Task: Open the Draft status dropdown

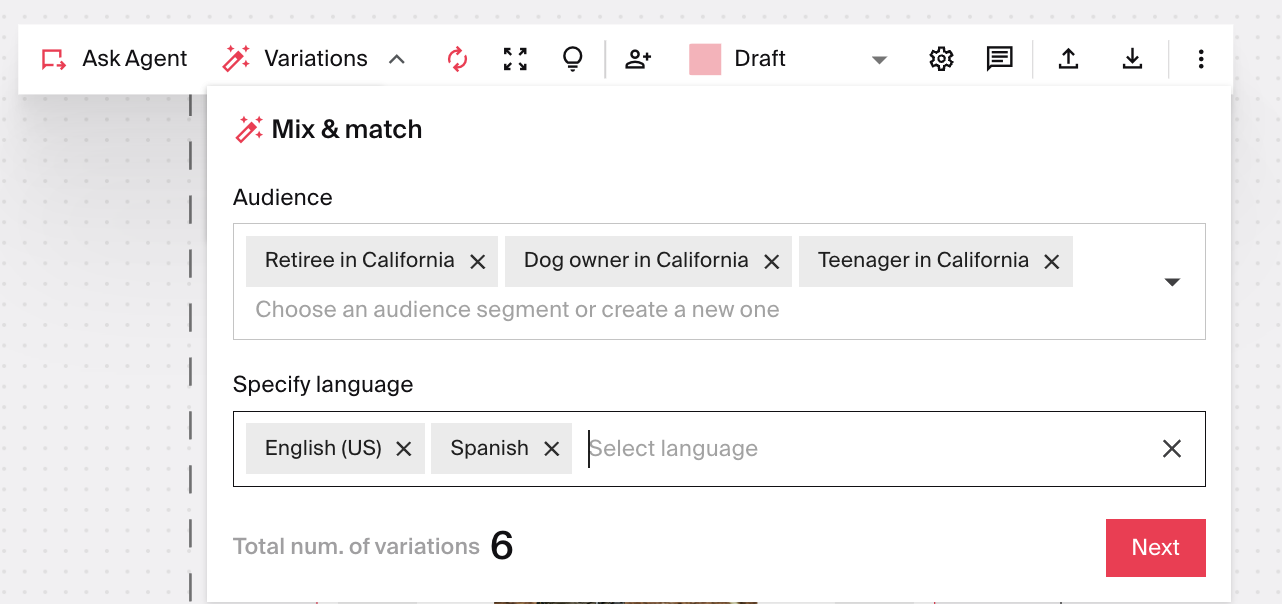Action: click(x=879, y=59)
